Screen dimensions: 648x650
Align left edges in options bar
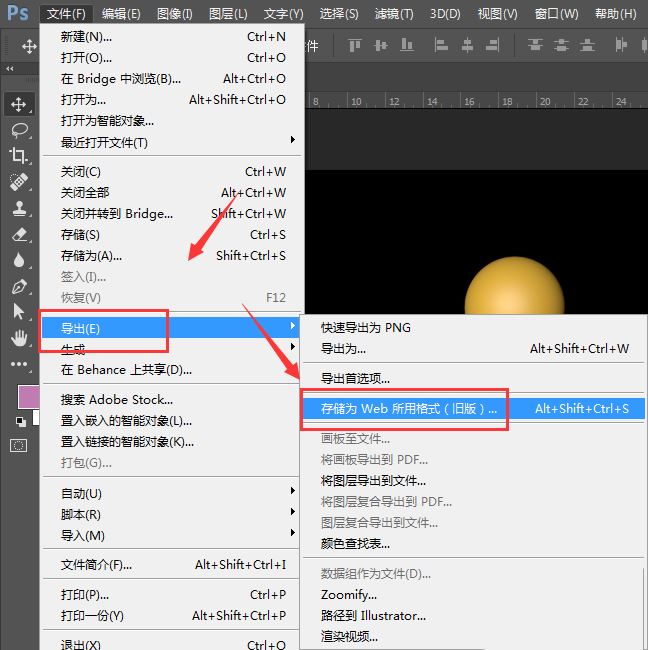[x=441, y=45]
